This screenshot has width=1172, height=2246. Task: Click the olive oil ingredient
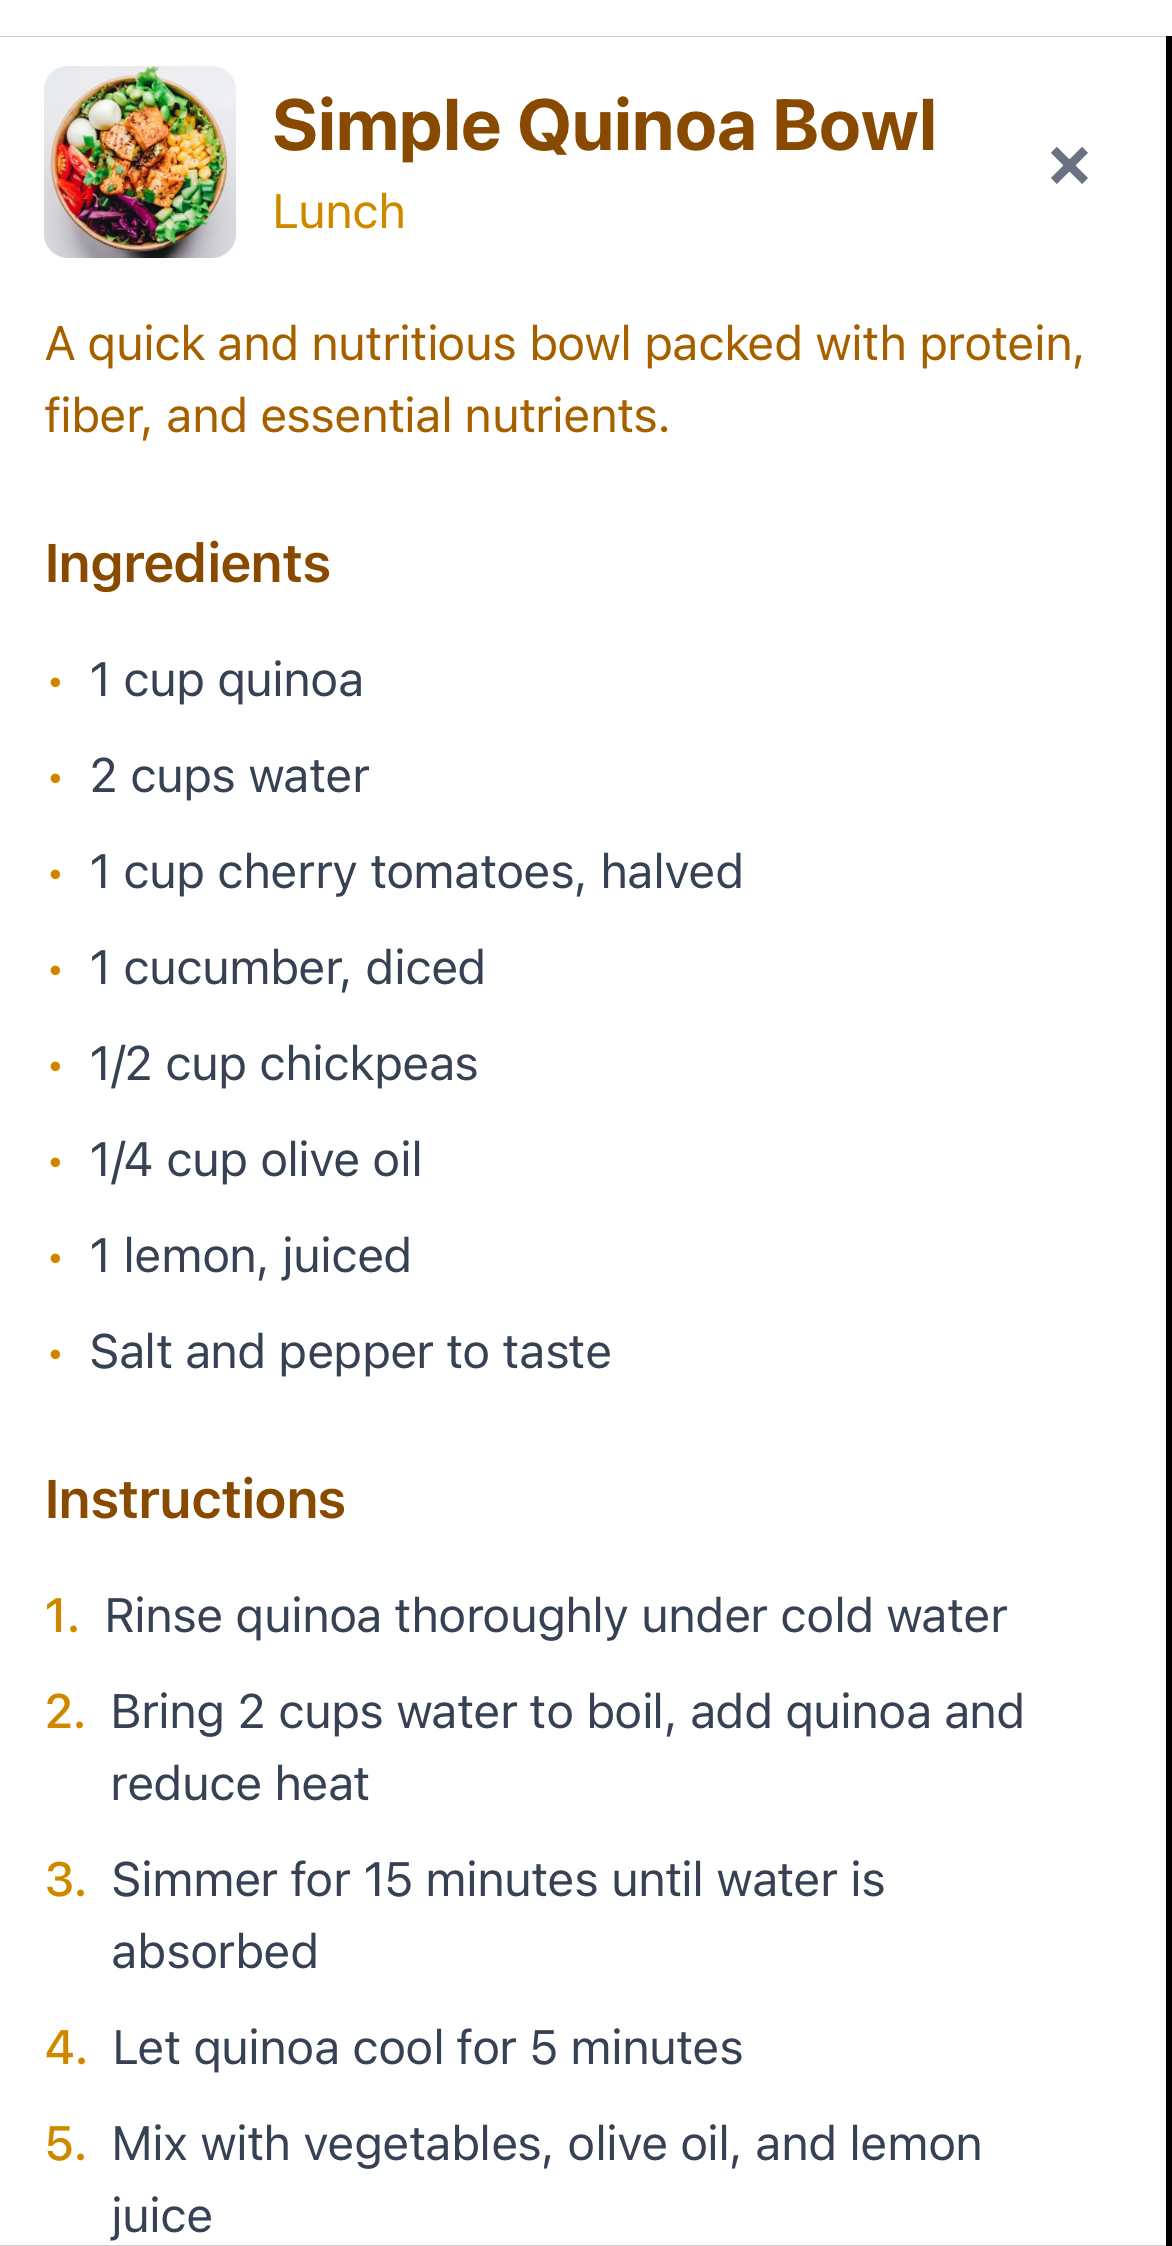pyautogui.click(x=255, y=1160)
